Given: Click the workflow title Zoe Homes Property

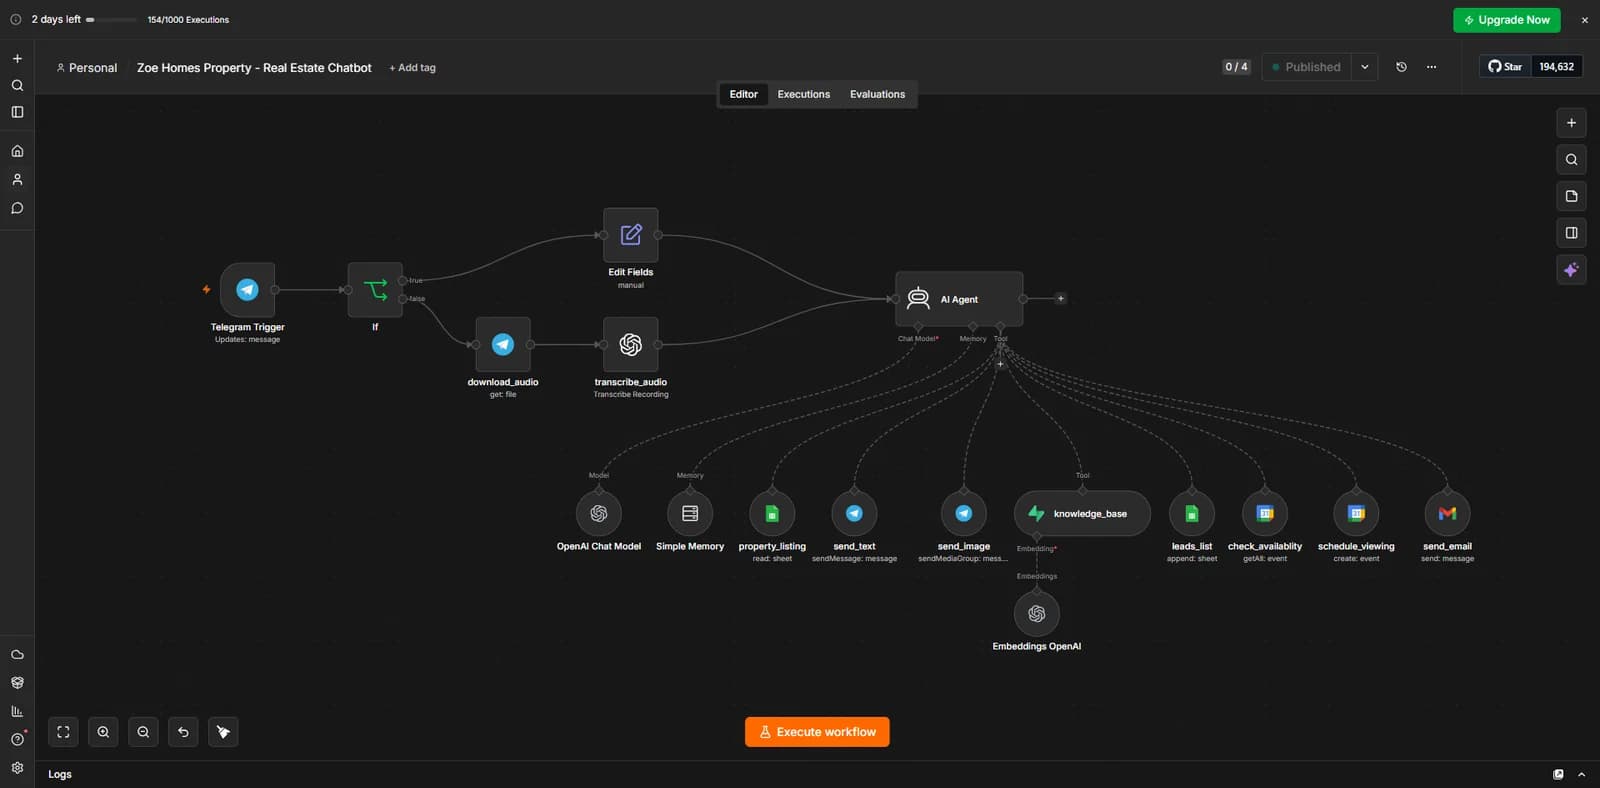Looking at the screenshot, I should (x=254, y=68).
